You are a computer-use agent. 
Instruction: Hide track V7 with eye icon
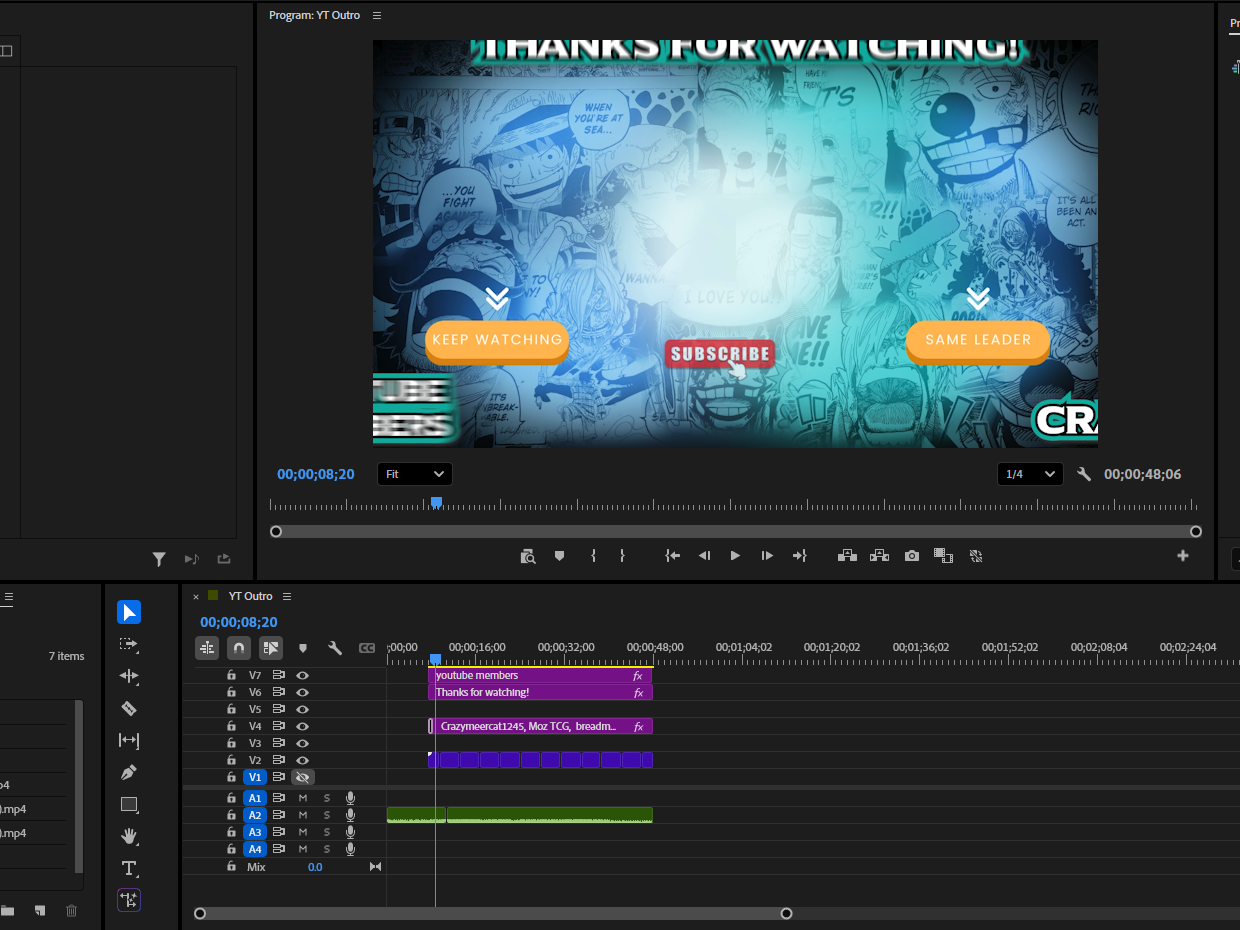pyautogui.click(x=303, y=676)
